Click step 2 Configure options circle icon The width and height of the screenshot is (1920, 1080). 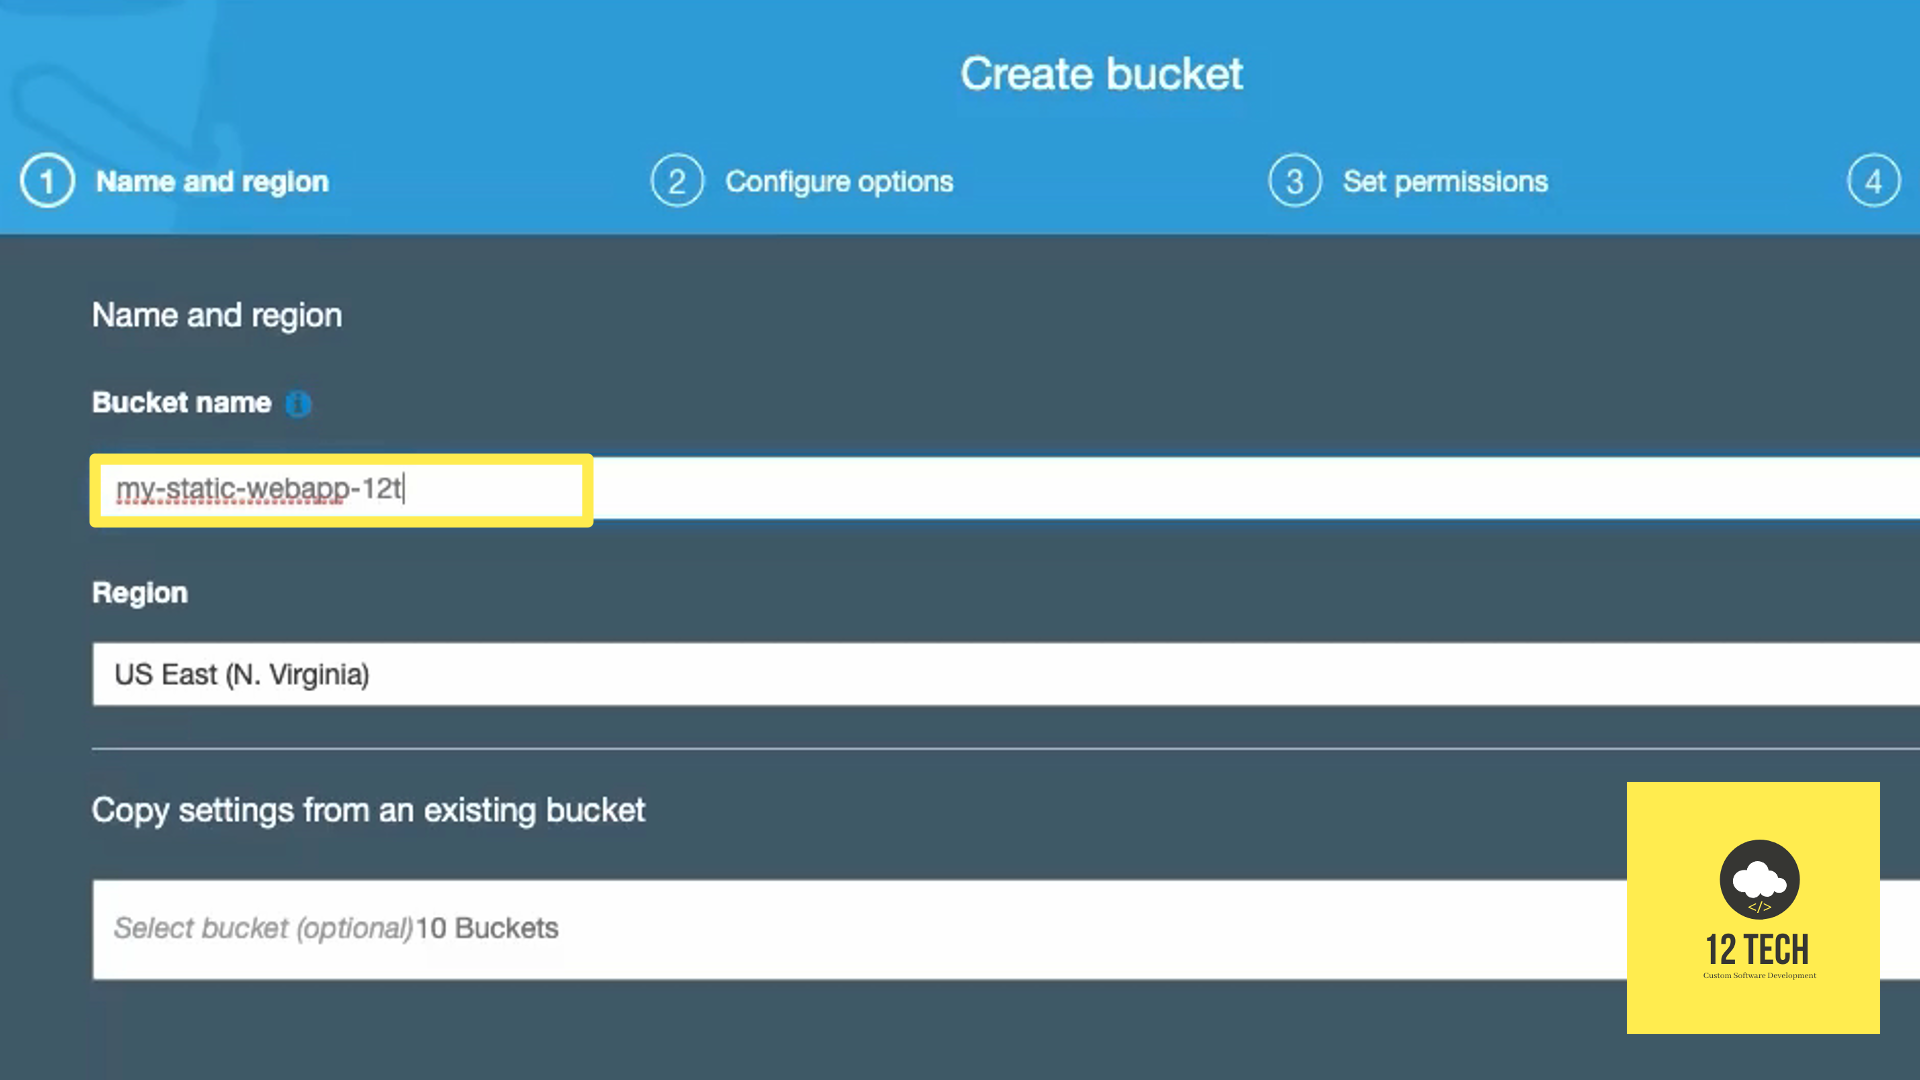pyautogui.click(x=677, y=181)
